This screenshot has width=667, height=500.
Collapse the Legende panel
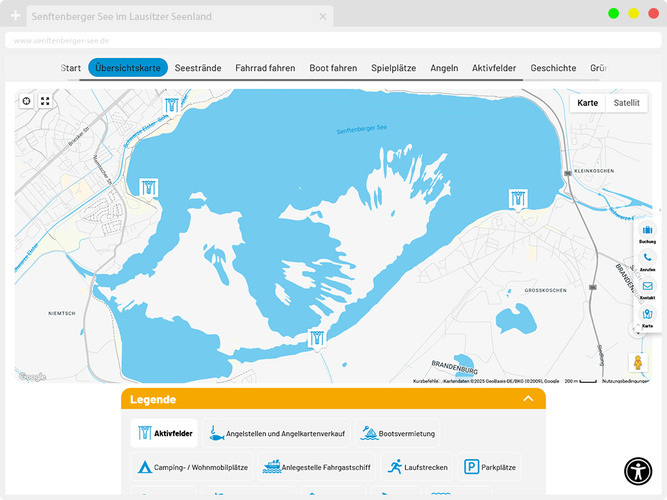pos(528,399)
